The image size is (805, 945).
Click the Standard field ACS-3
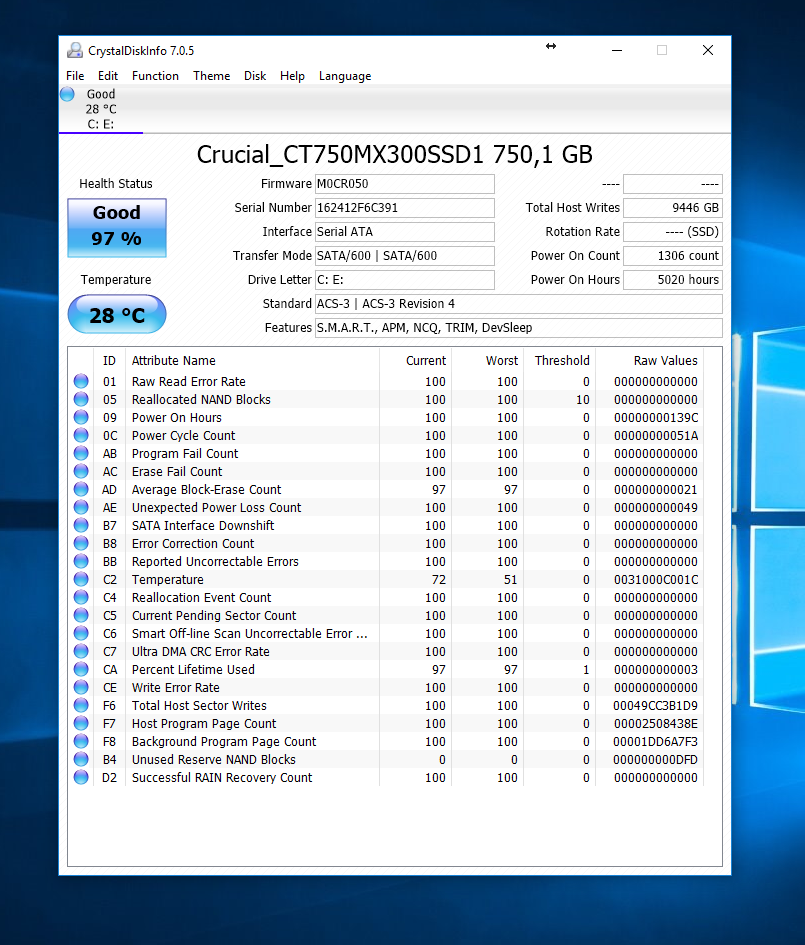pyautogui.click(x=519, y=304)
